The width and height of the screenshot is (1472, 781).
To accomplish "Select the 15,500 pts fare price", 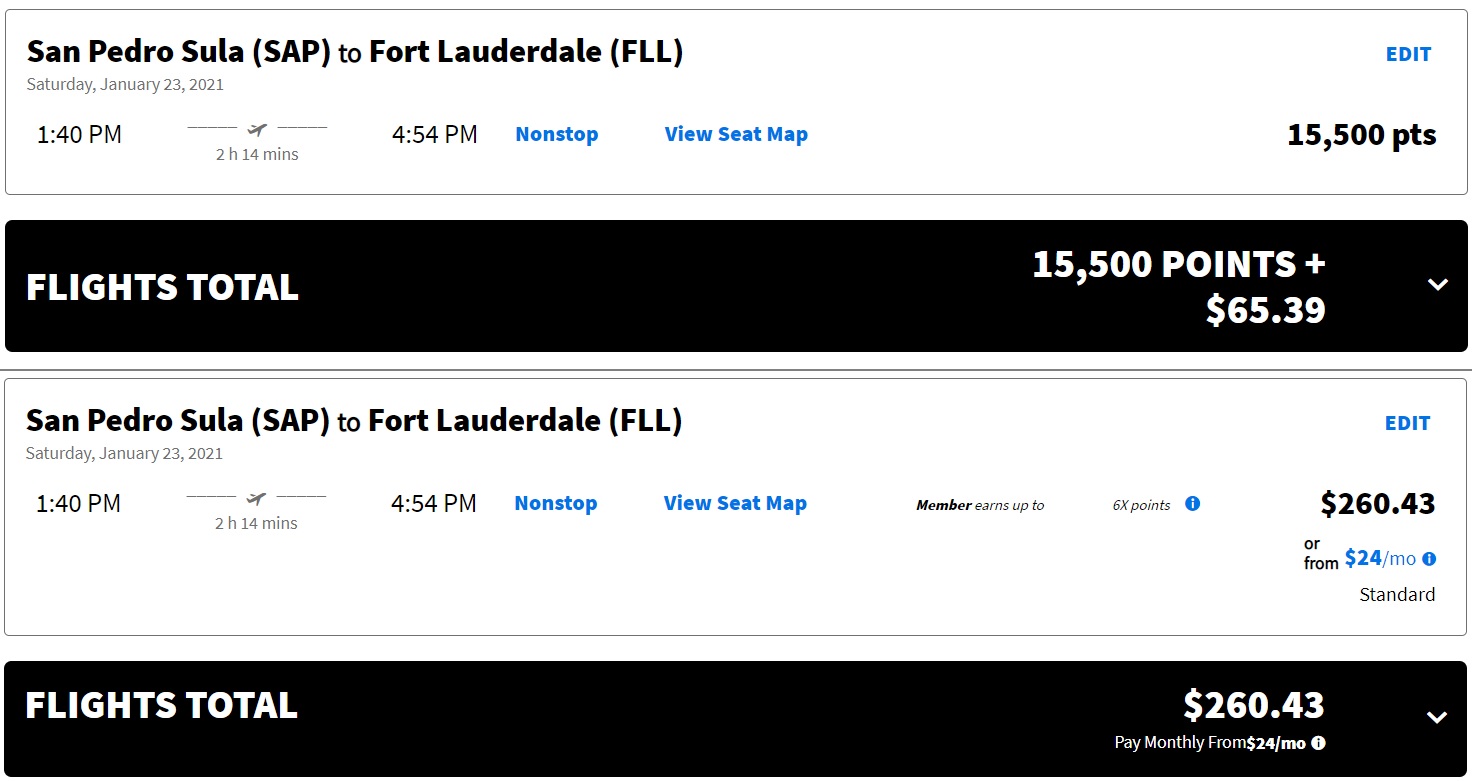I will coord(1361,134).
